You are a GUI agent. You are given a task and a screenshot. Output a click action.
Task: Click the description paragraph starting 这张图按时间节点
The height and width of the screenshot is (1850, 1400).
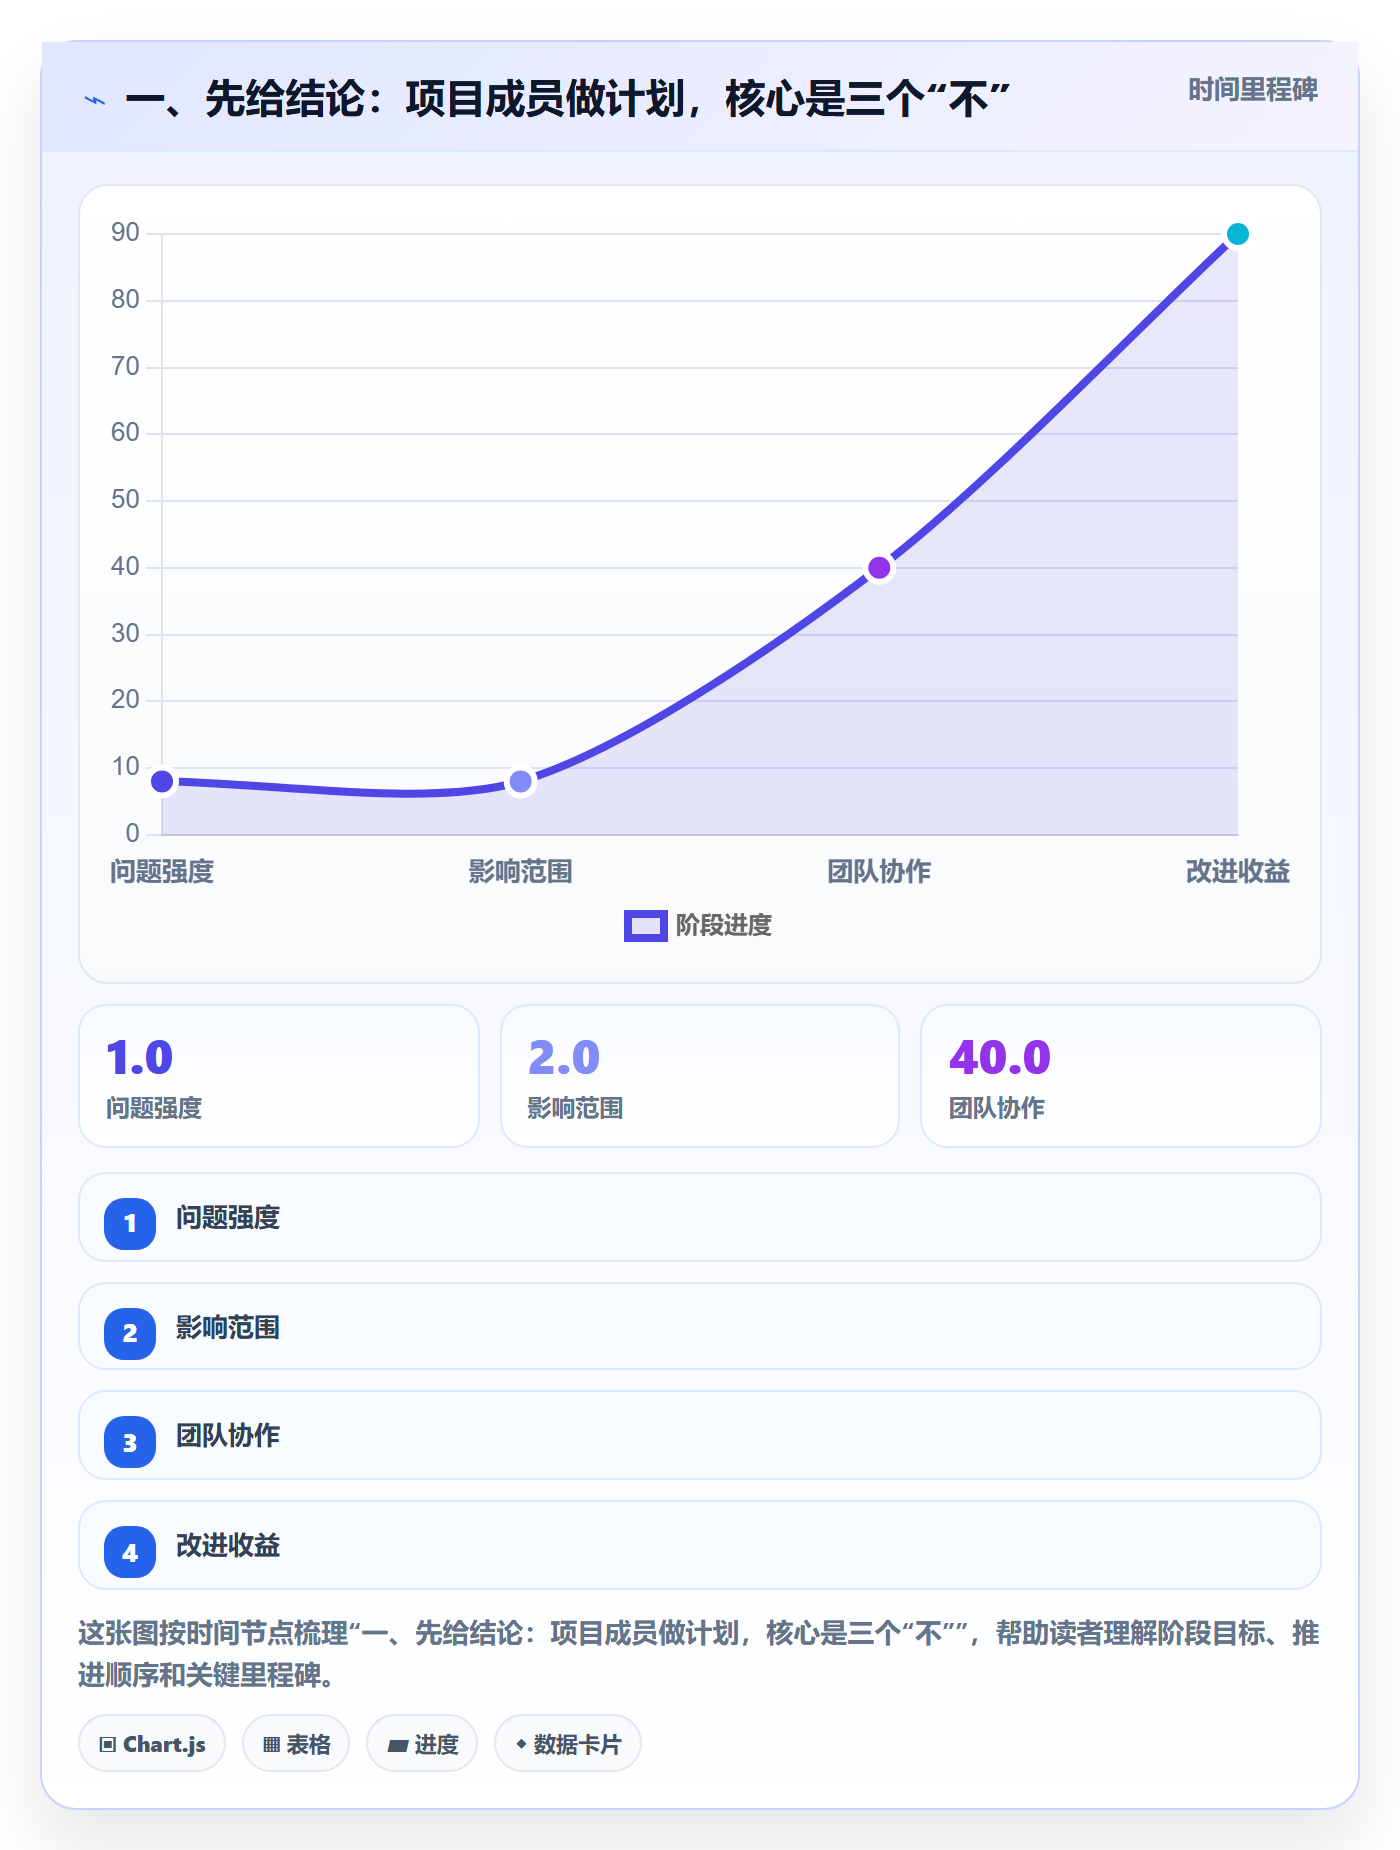click(699, 1654)
